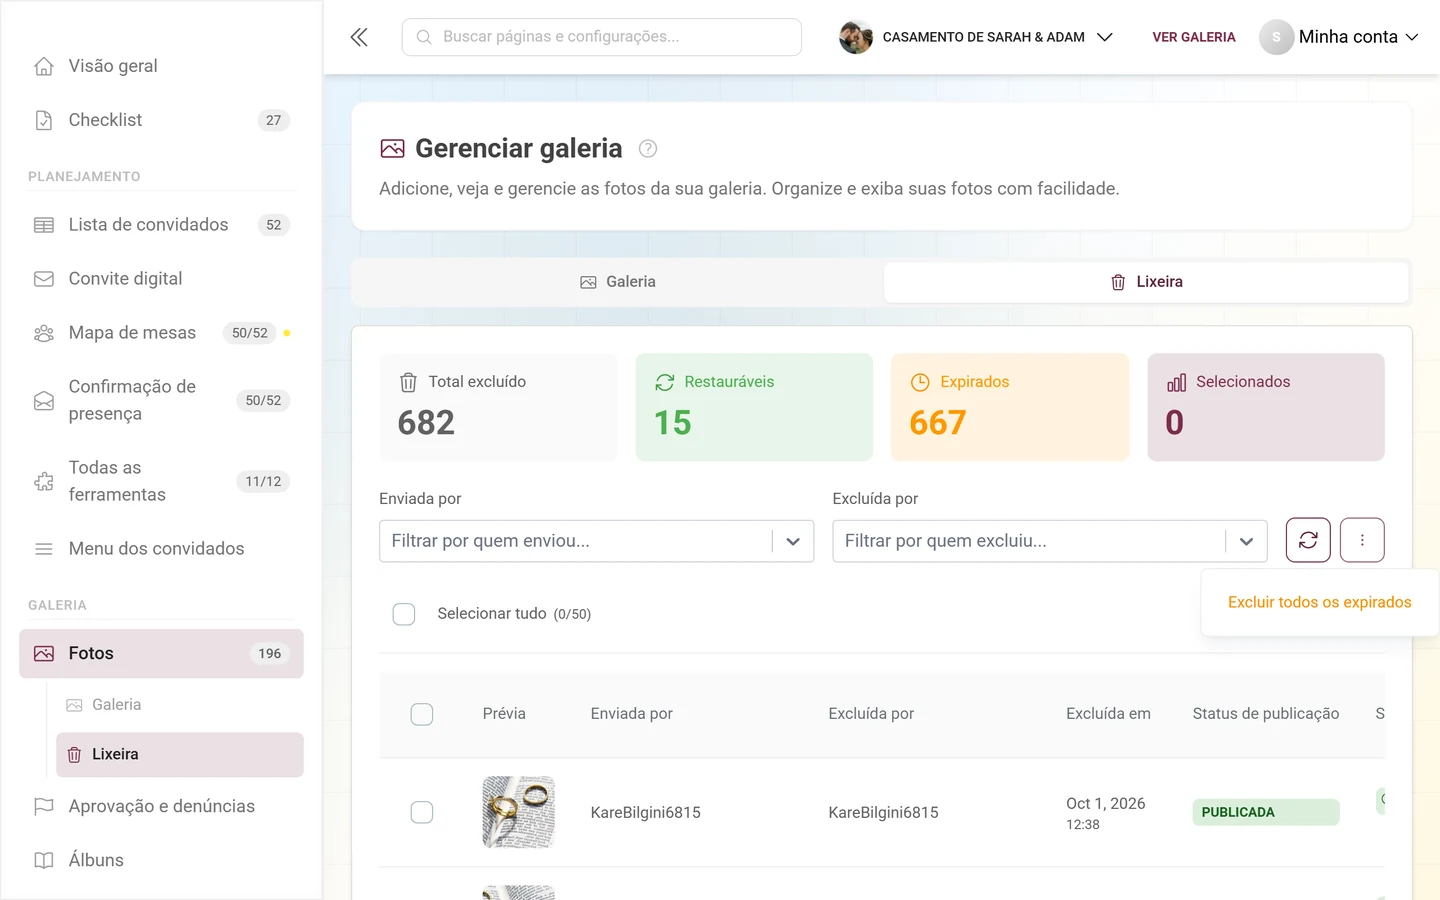Click the Checklist document icon
Image resolution: width=1440 pixels, height=900 pixels.
(44, 120)
